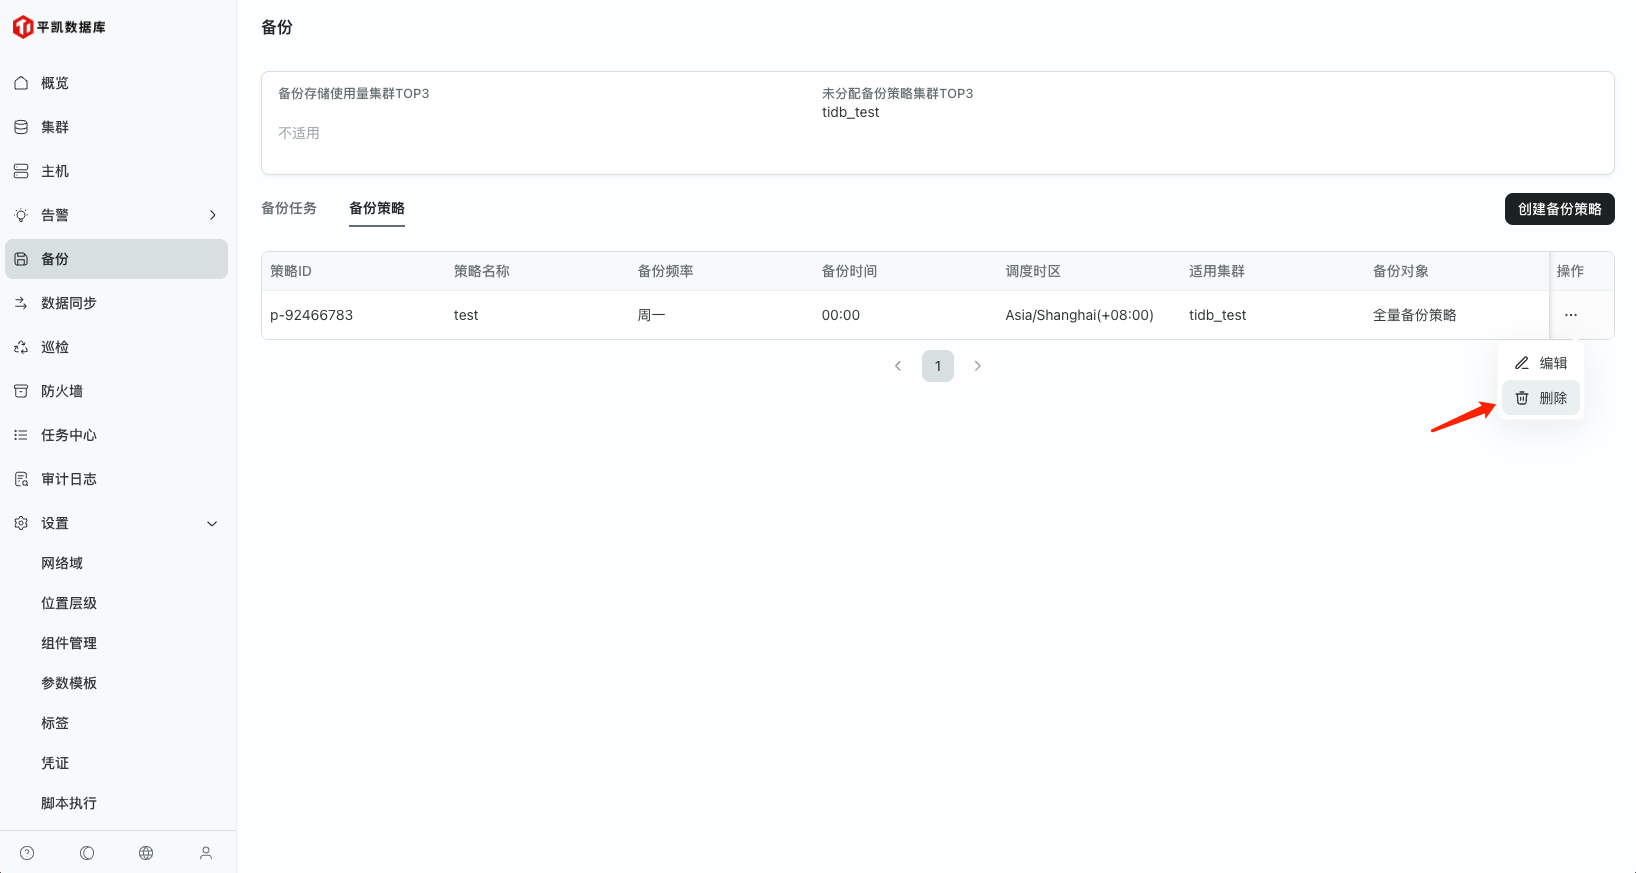The height and width of the screenshot is (873, 1636).
Task: Click the 平凯数据库 logo
Action: coord(59,27)
